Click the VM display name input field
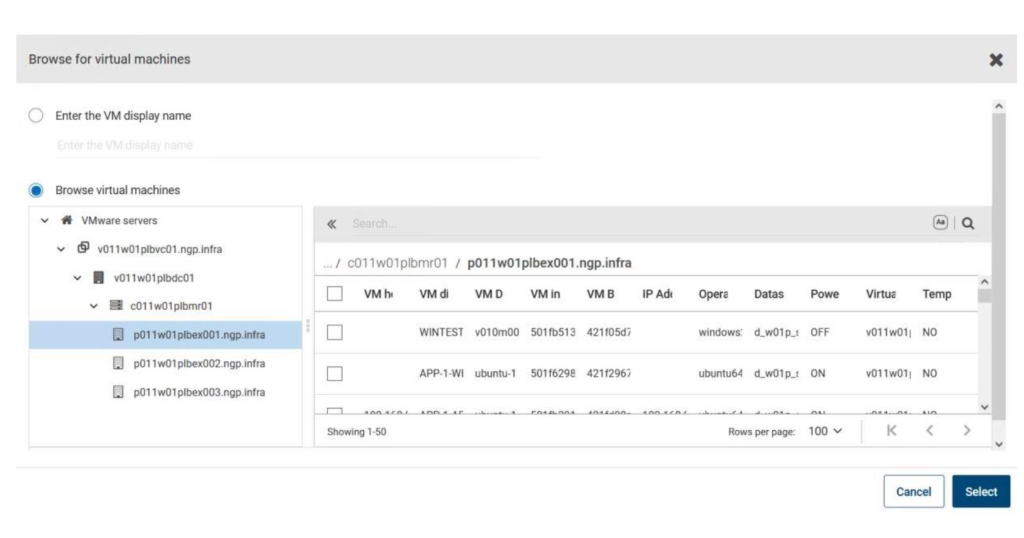Screen dimensions: 1024x538 point(297,145)
